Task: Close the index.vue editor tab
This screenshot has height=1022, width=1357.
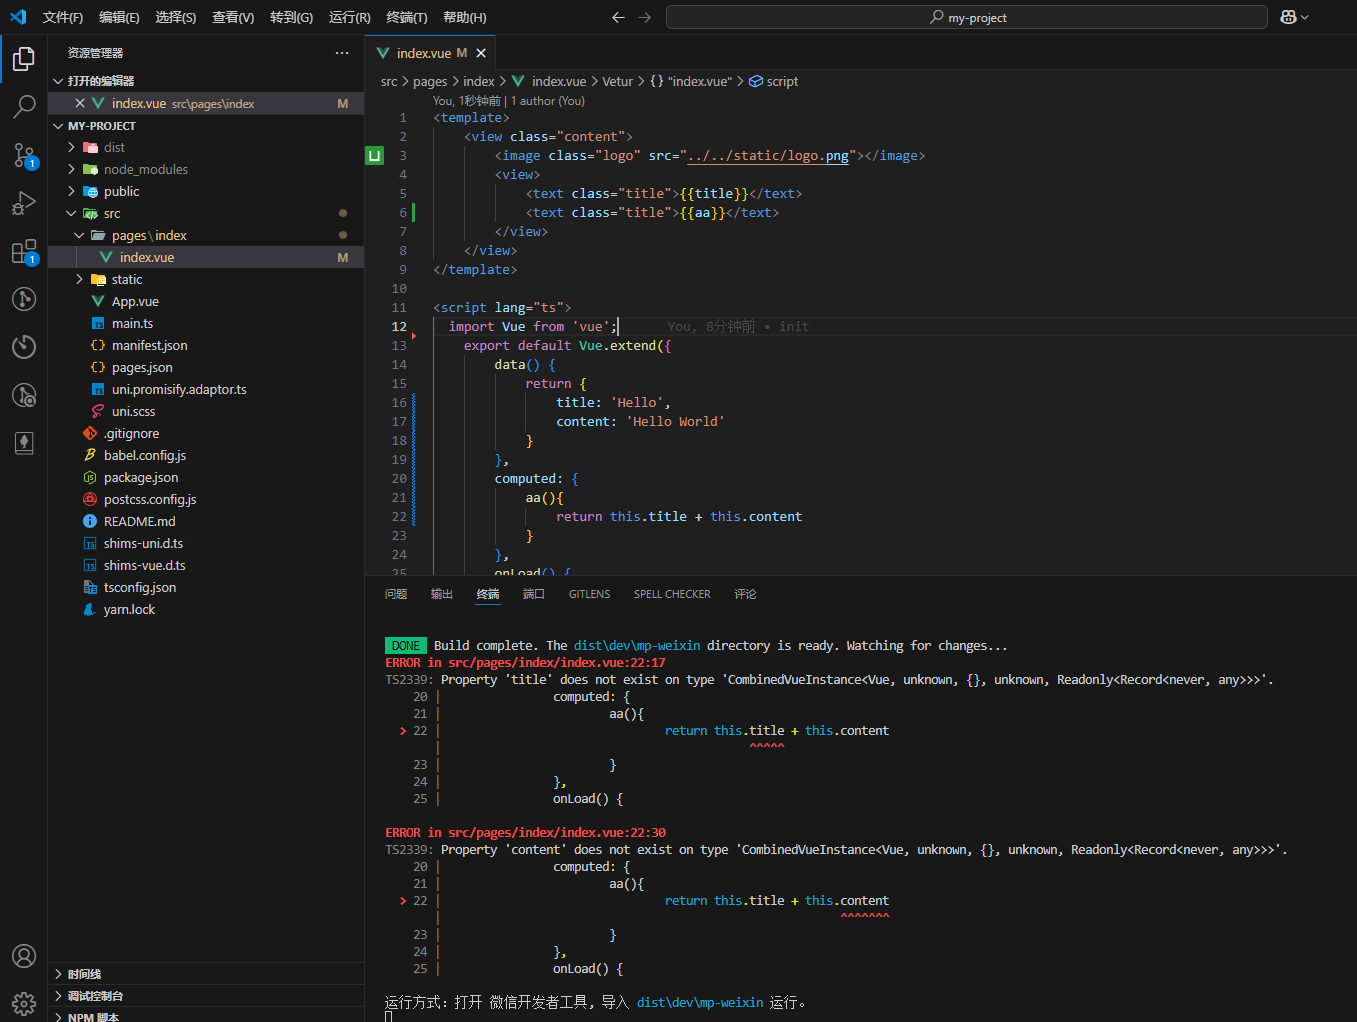Action: (481, 53)
